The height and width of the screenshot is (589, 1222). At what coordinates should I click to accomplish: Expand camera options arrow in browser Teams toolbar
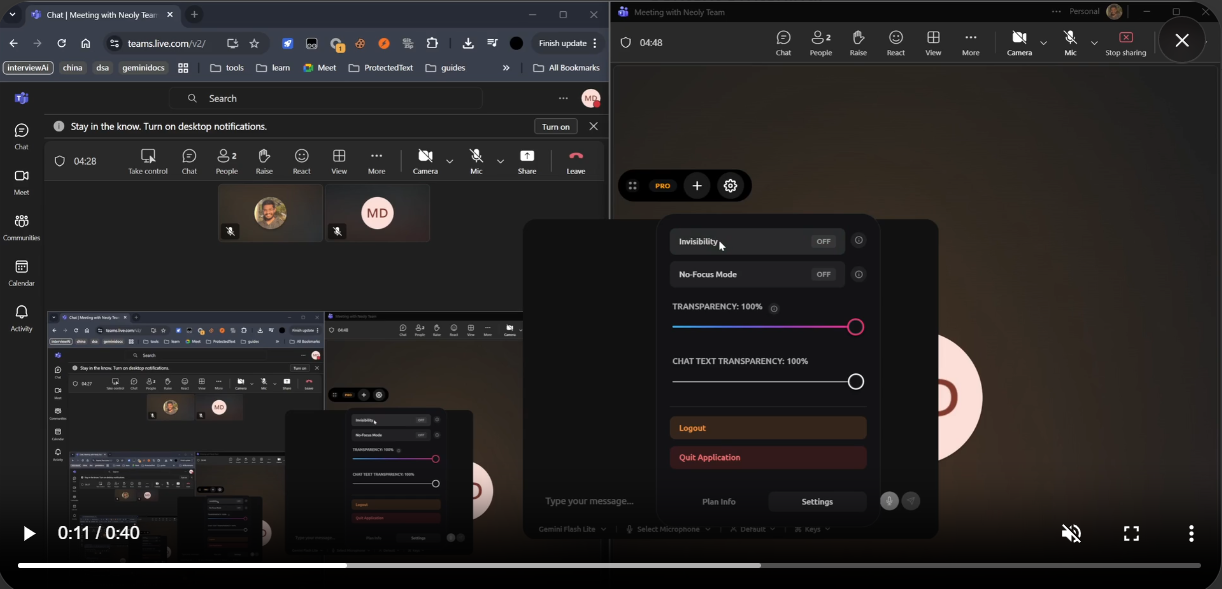click(x=449, y=161)
